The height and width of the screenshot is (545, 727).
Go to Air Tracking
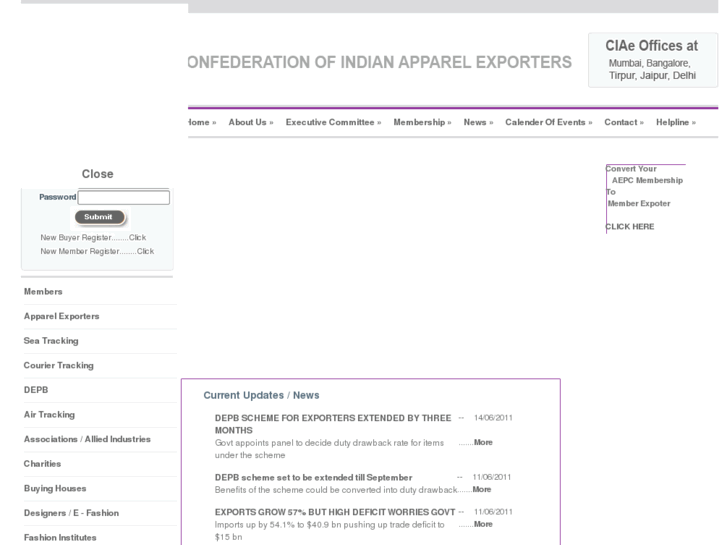[x=49, y=415]
